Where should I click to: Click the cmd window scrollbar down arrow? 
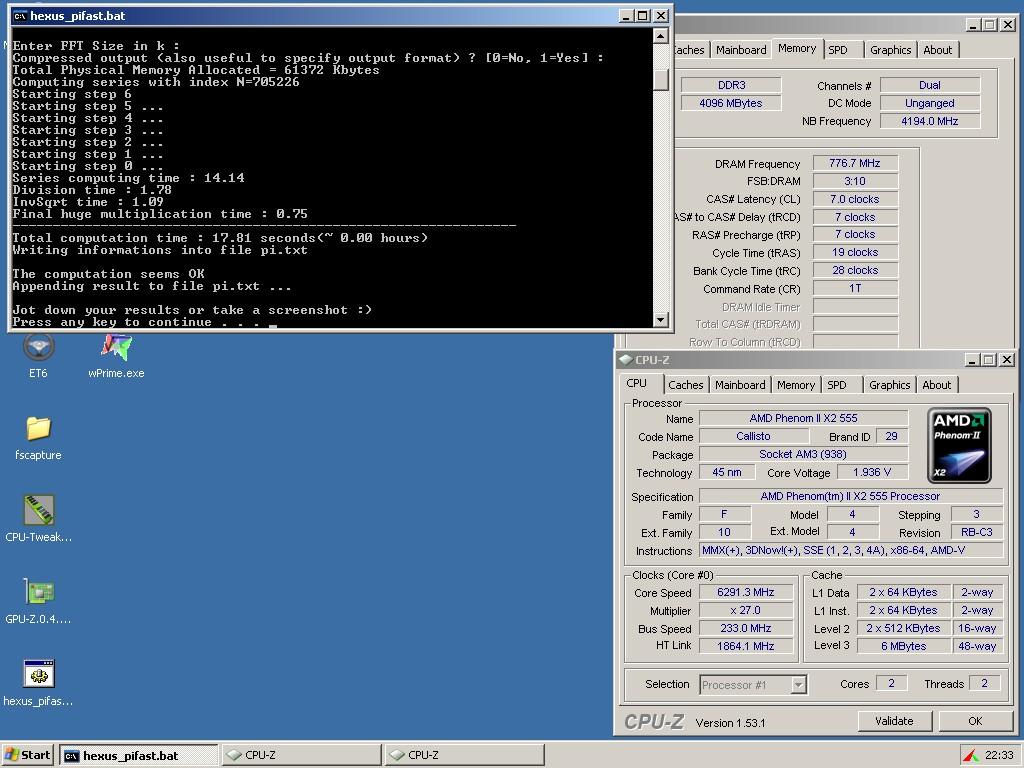(661, 319)
